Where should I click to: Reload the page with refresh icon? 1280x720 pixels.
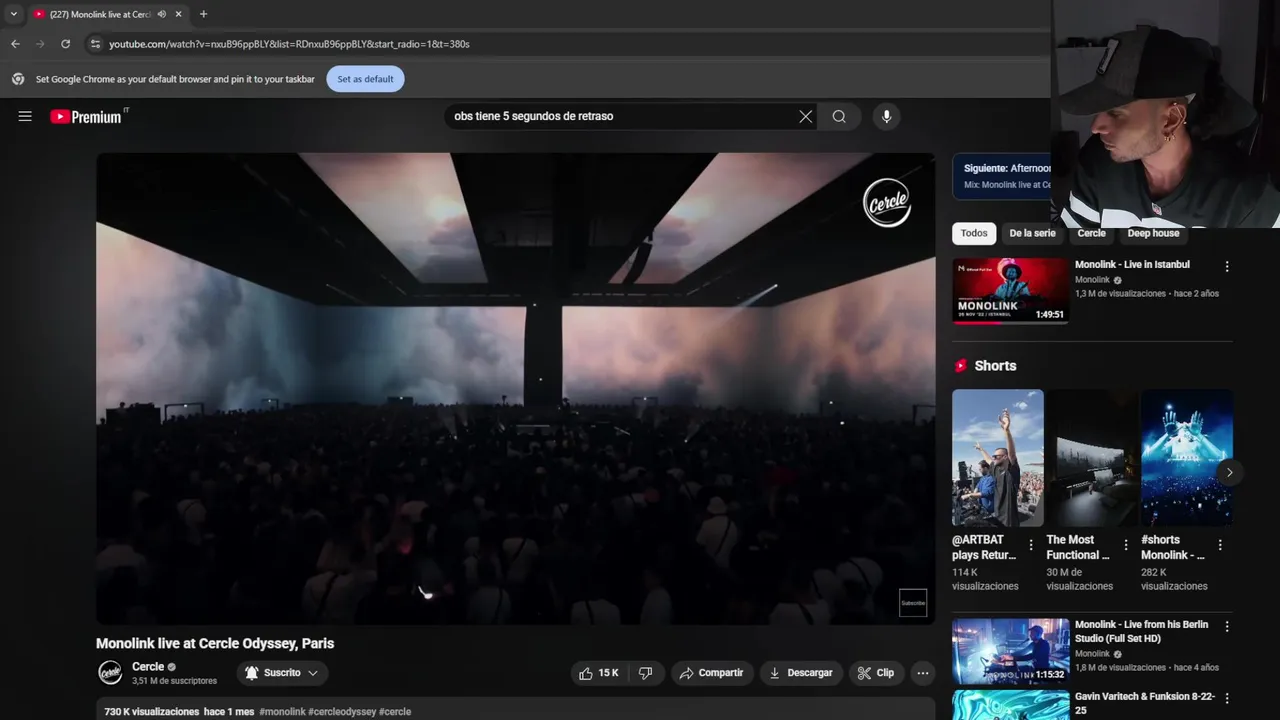tap(65, 44)
